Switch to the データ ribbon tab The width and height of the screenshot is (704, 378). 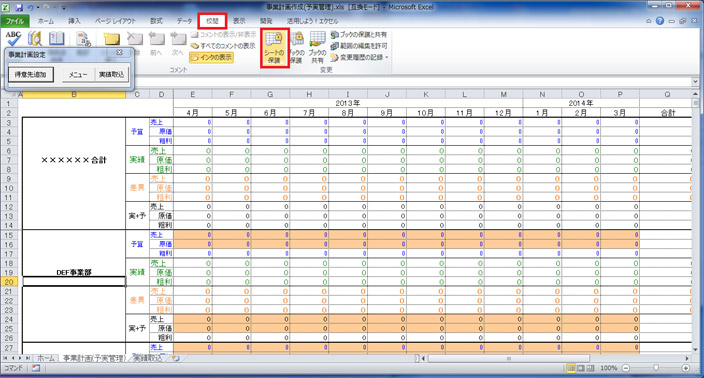(184, 21)
